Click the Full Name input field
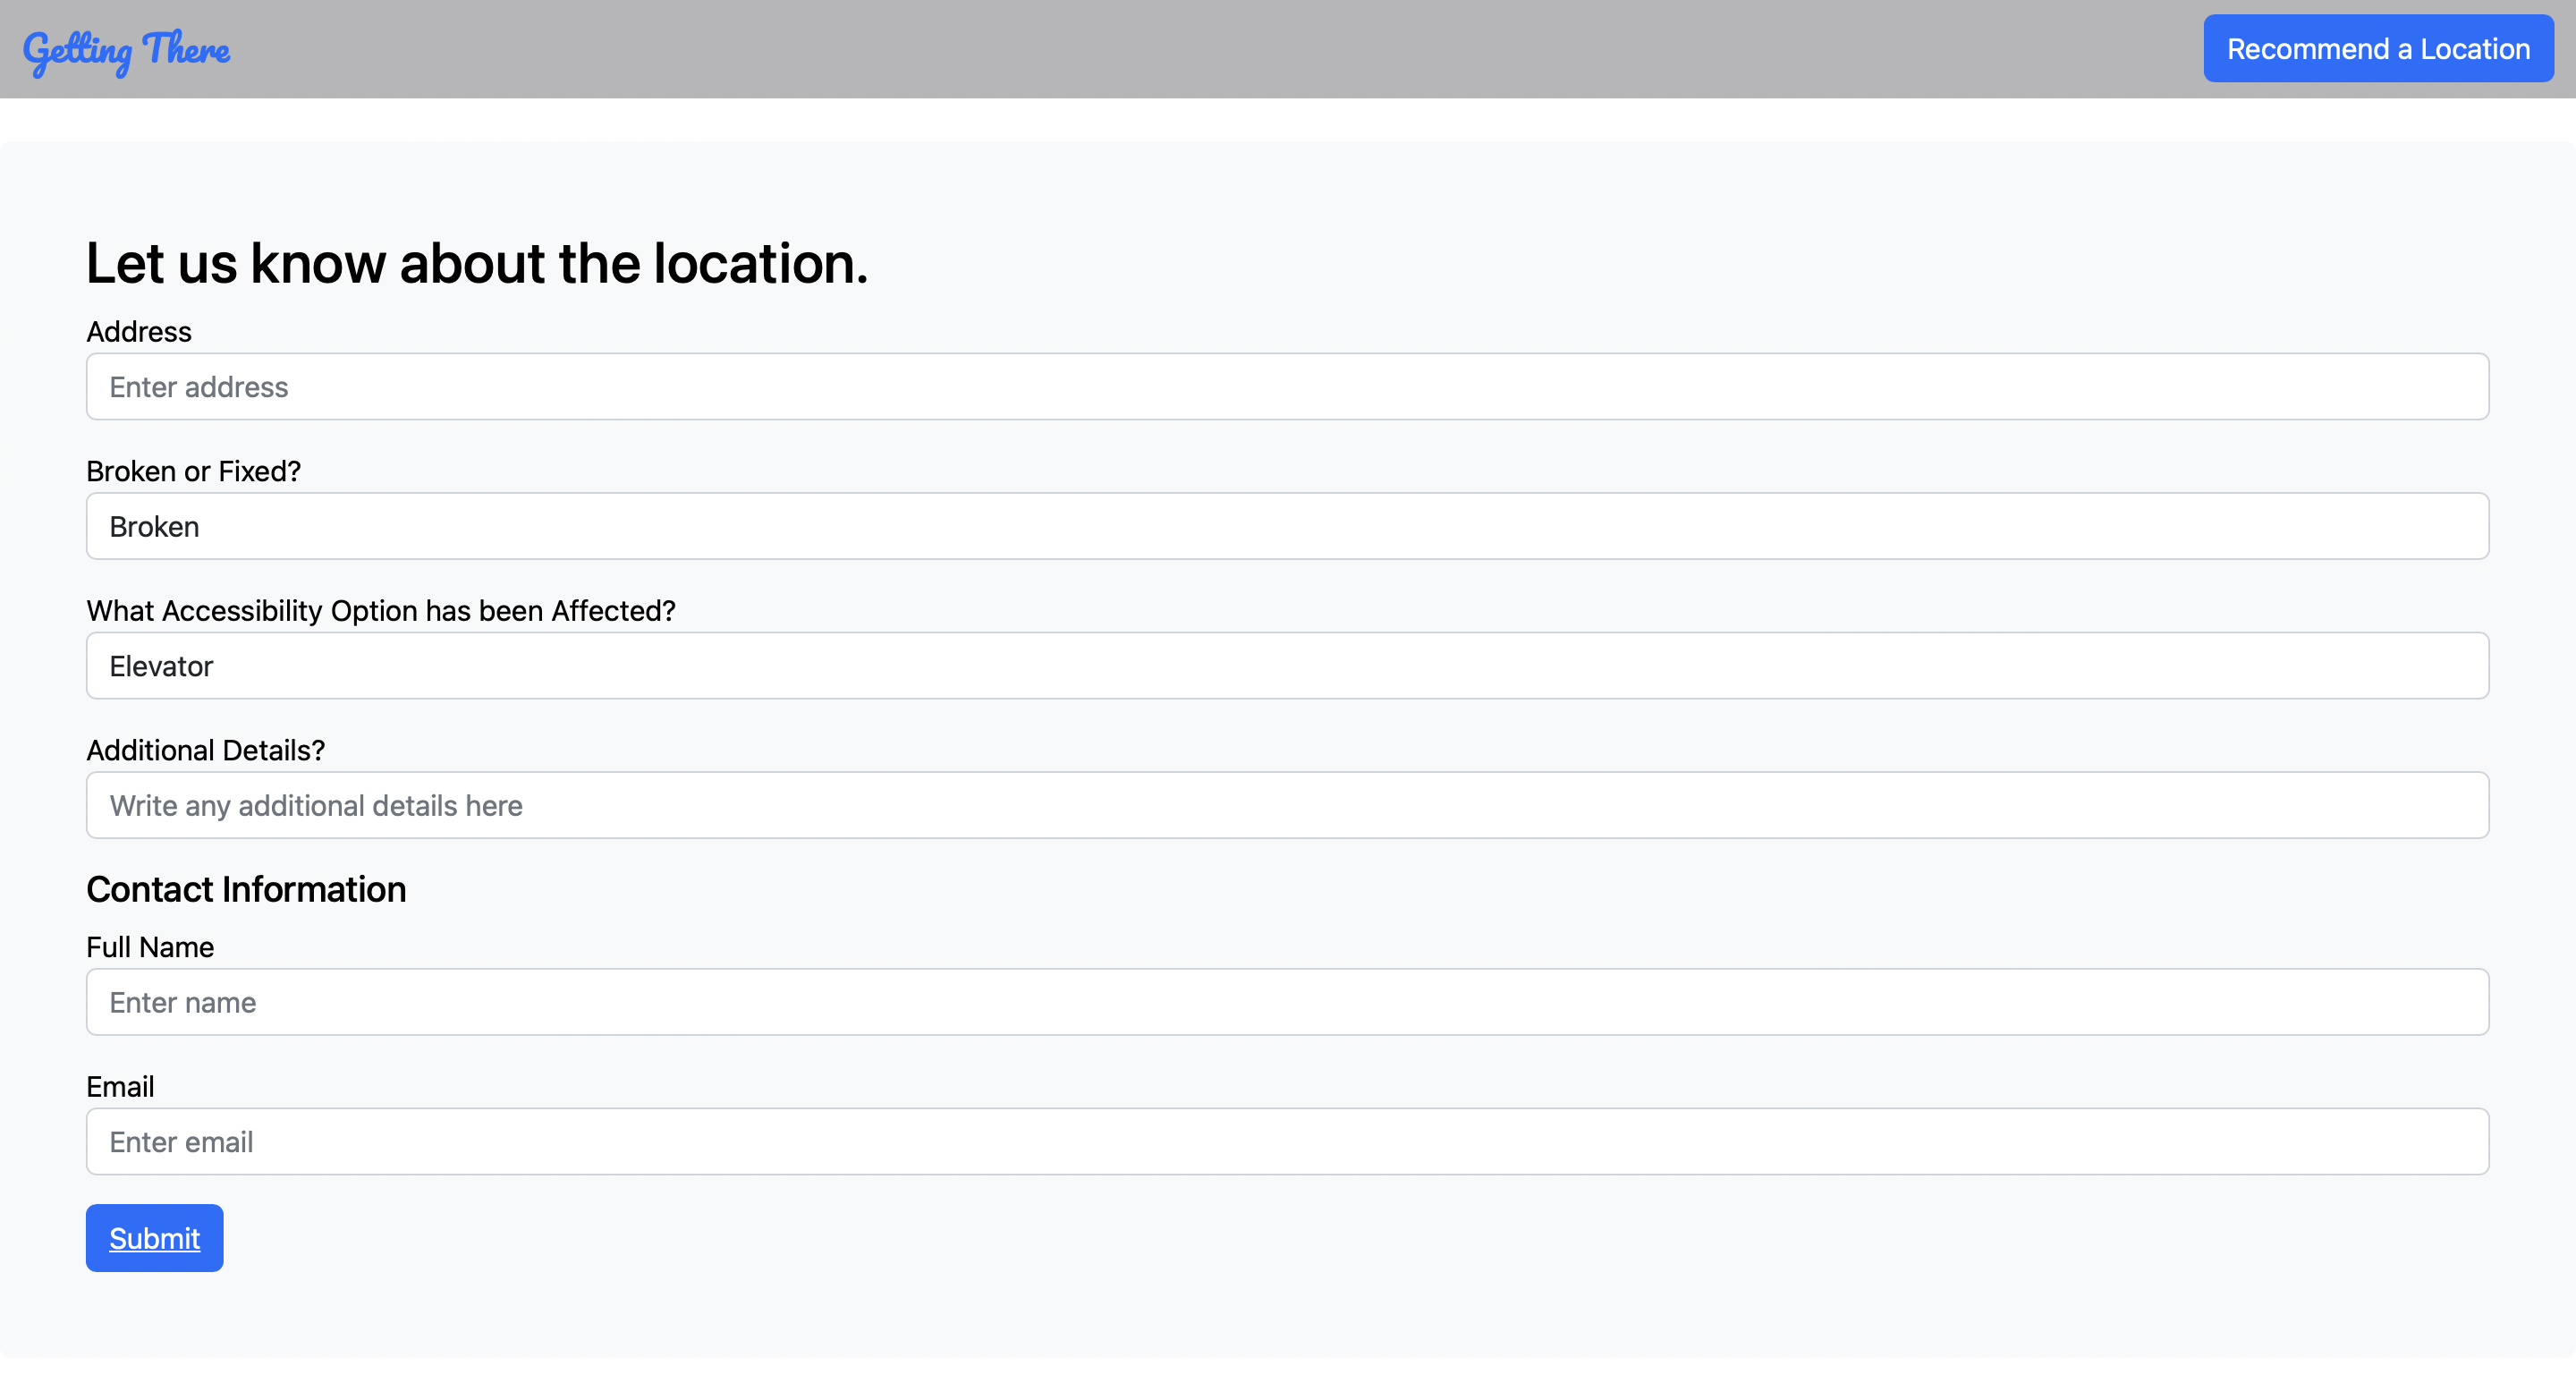The width and height of the screenshot is (2576, 1383). coord(1287,1002)
